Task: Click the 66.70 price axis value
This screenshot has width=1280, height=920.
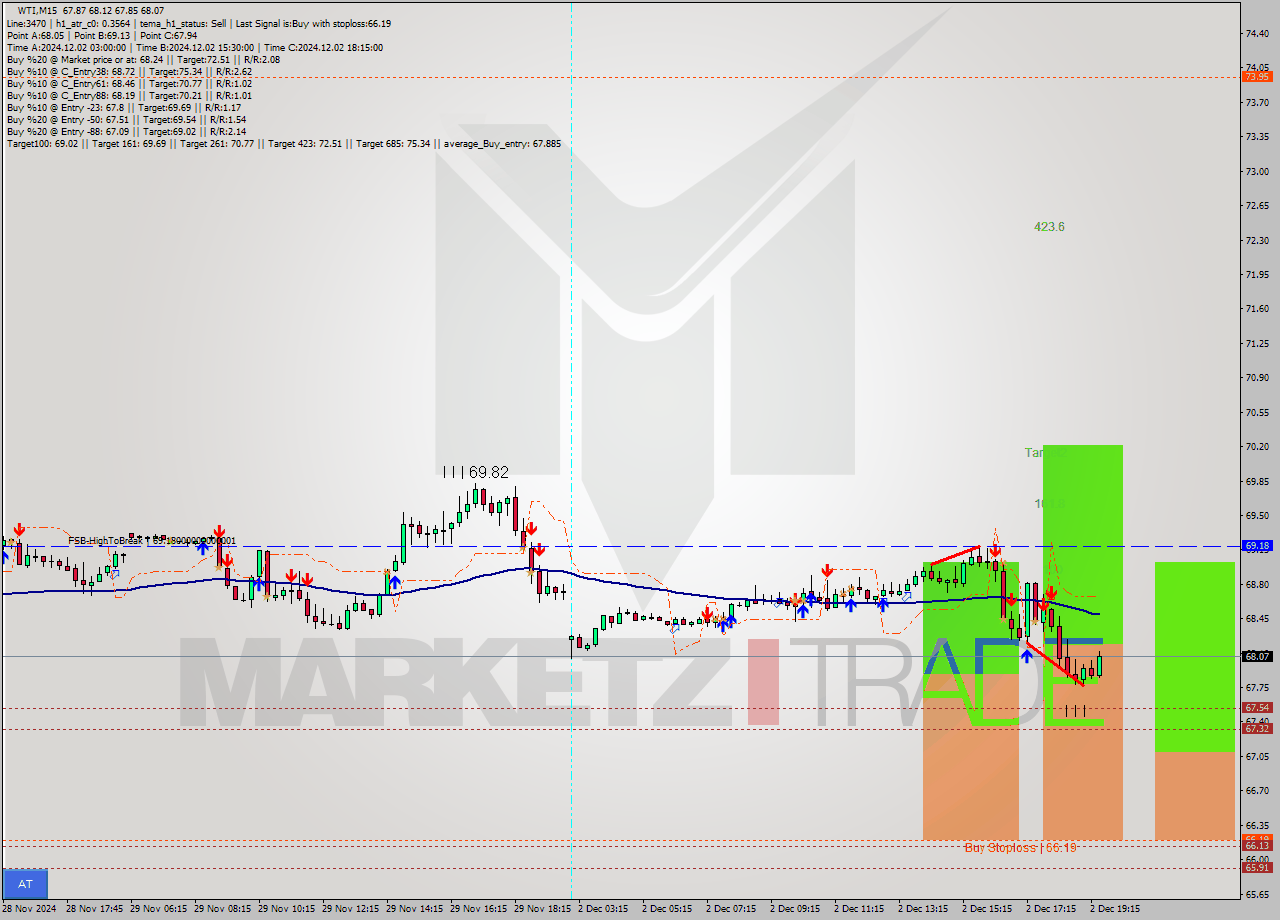Action: 1257,790
